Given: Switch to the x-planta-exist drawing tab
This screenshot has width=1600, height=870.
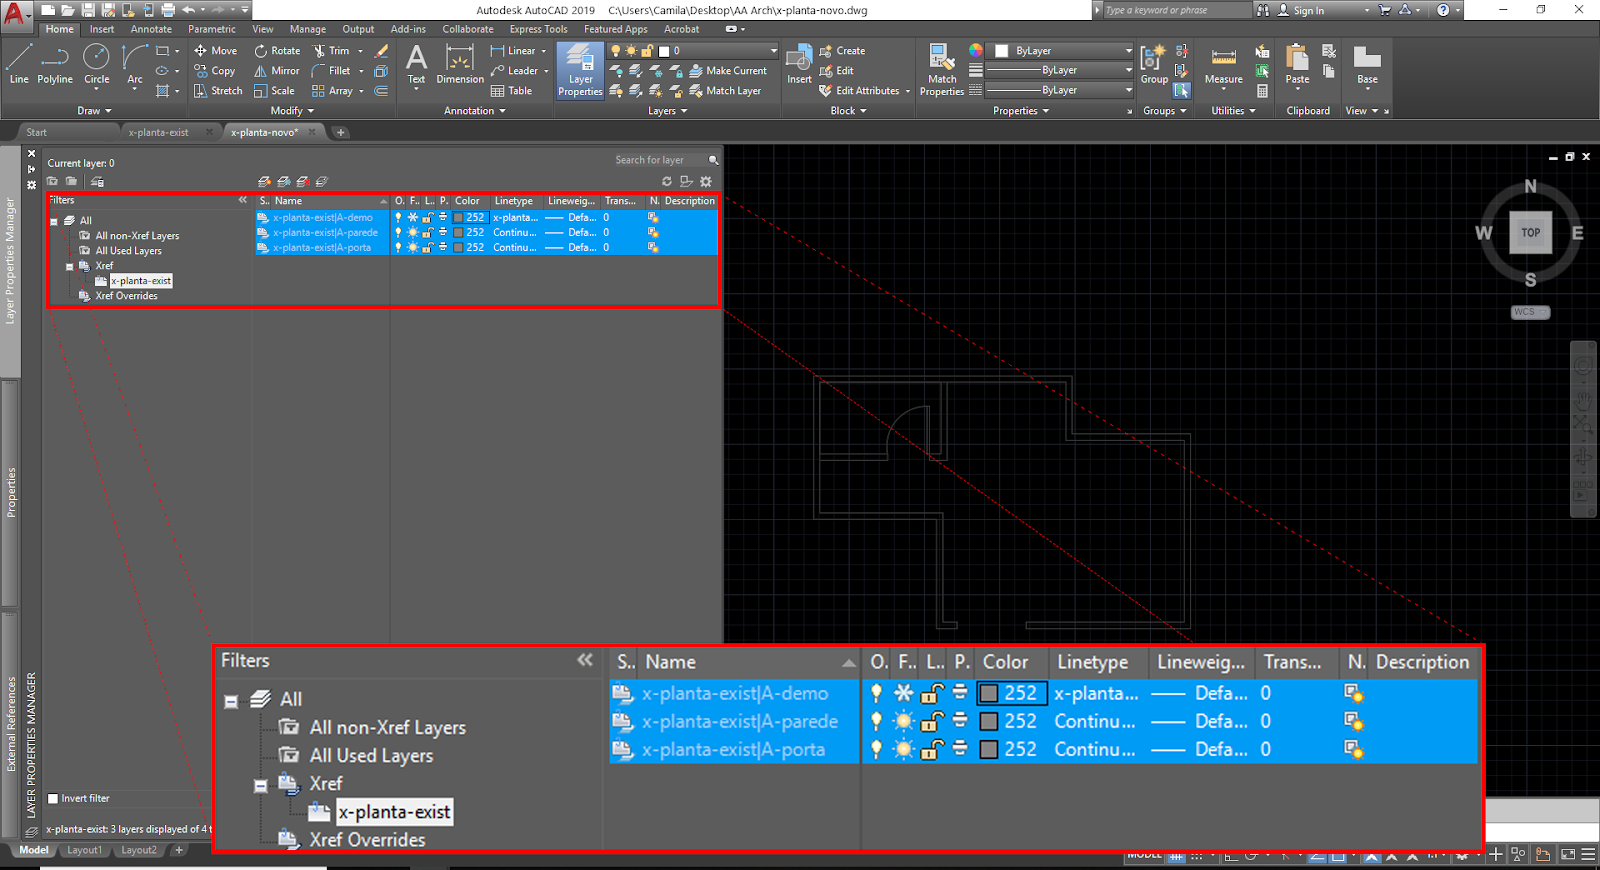Looking at the screenshot, I should [158, 132].
